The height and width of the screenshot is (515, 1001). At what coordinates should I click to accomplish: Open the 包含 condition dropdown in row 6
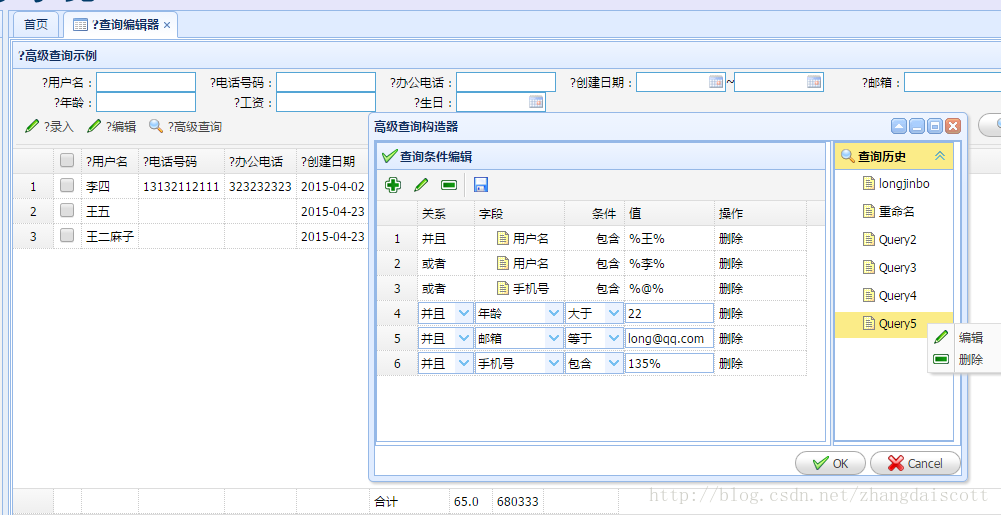click(x=614, y=363)
